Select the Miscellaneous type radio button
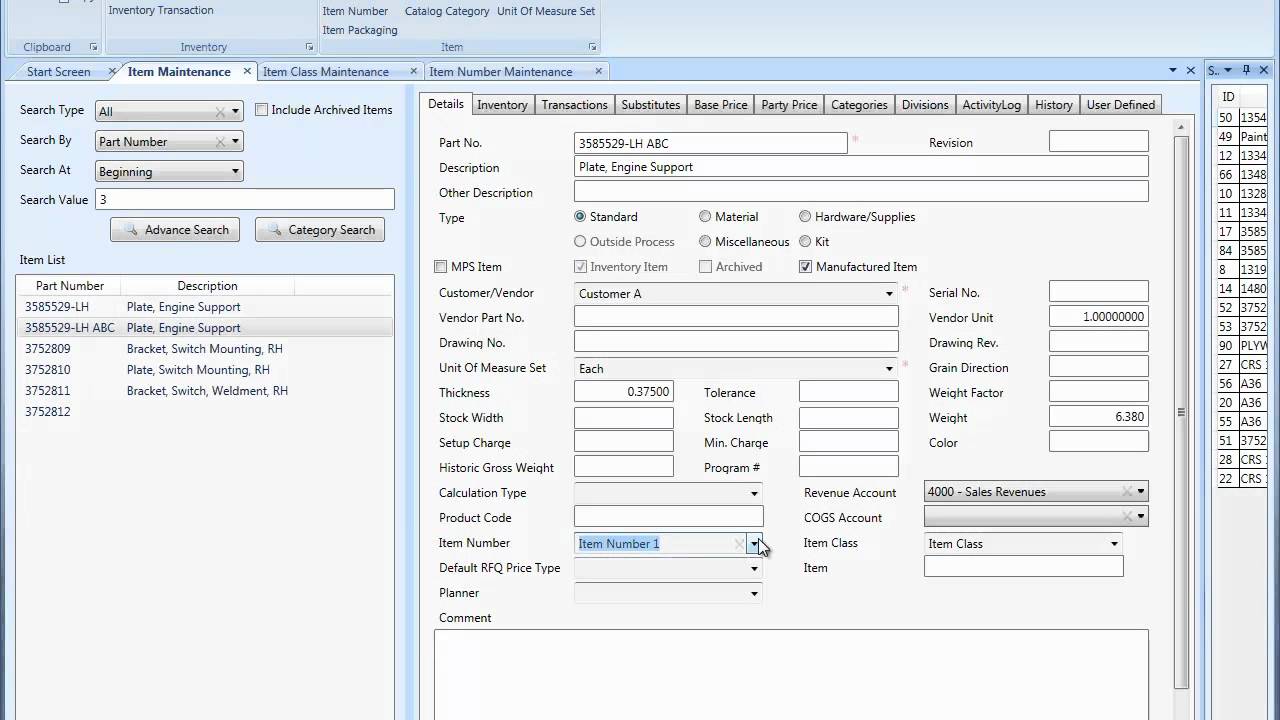The image size is (1280, 720). [x=705, y=241]
